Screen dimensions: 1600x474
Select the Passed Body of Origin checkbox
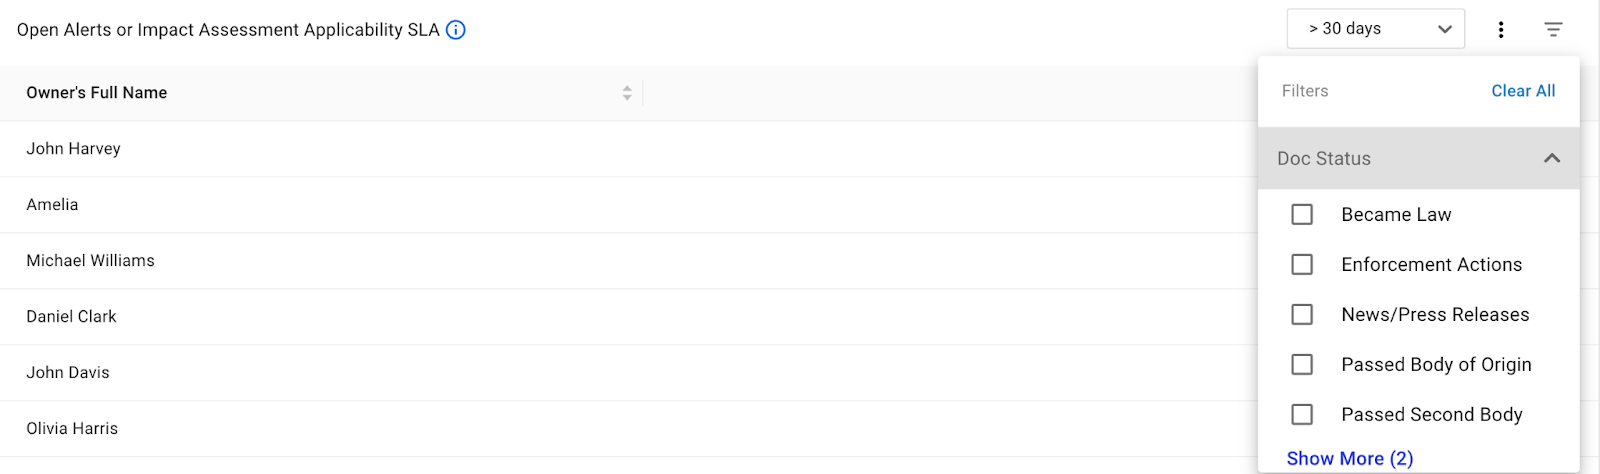click(x=1302, y=365)
